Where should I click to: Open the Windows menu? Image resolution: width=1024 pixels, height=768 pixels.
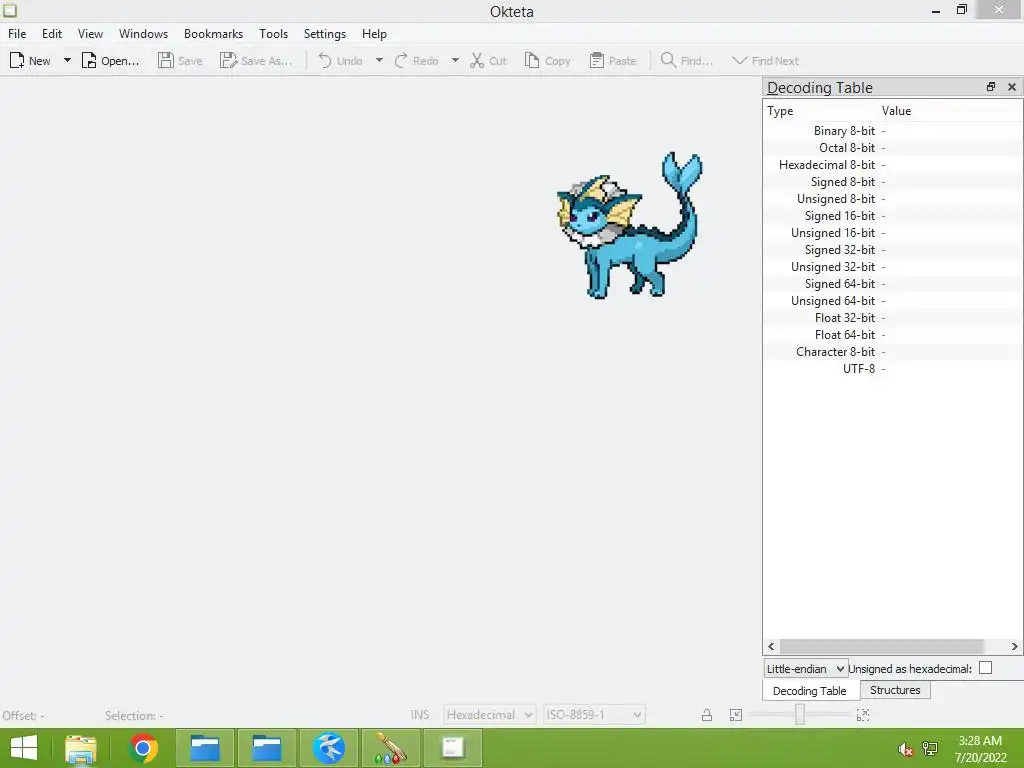point(143,34)
